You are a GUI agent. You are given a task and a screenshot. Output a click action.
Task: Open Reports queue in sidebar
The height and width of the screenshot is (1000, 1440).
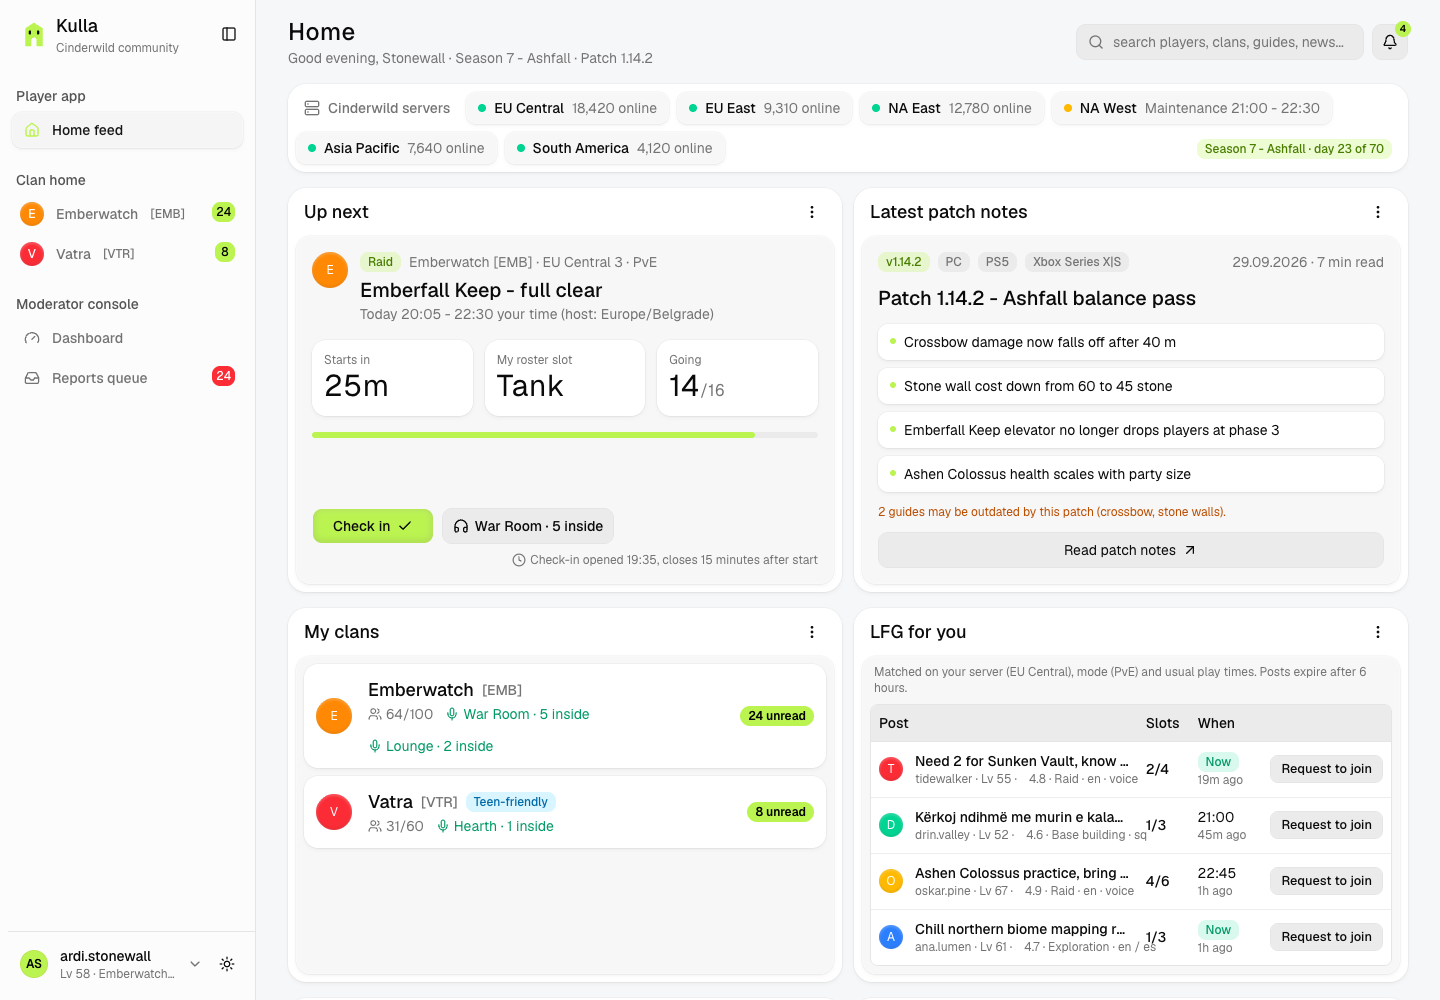(x=127, y=378)
